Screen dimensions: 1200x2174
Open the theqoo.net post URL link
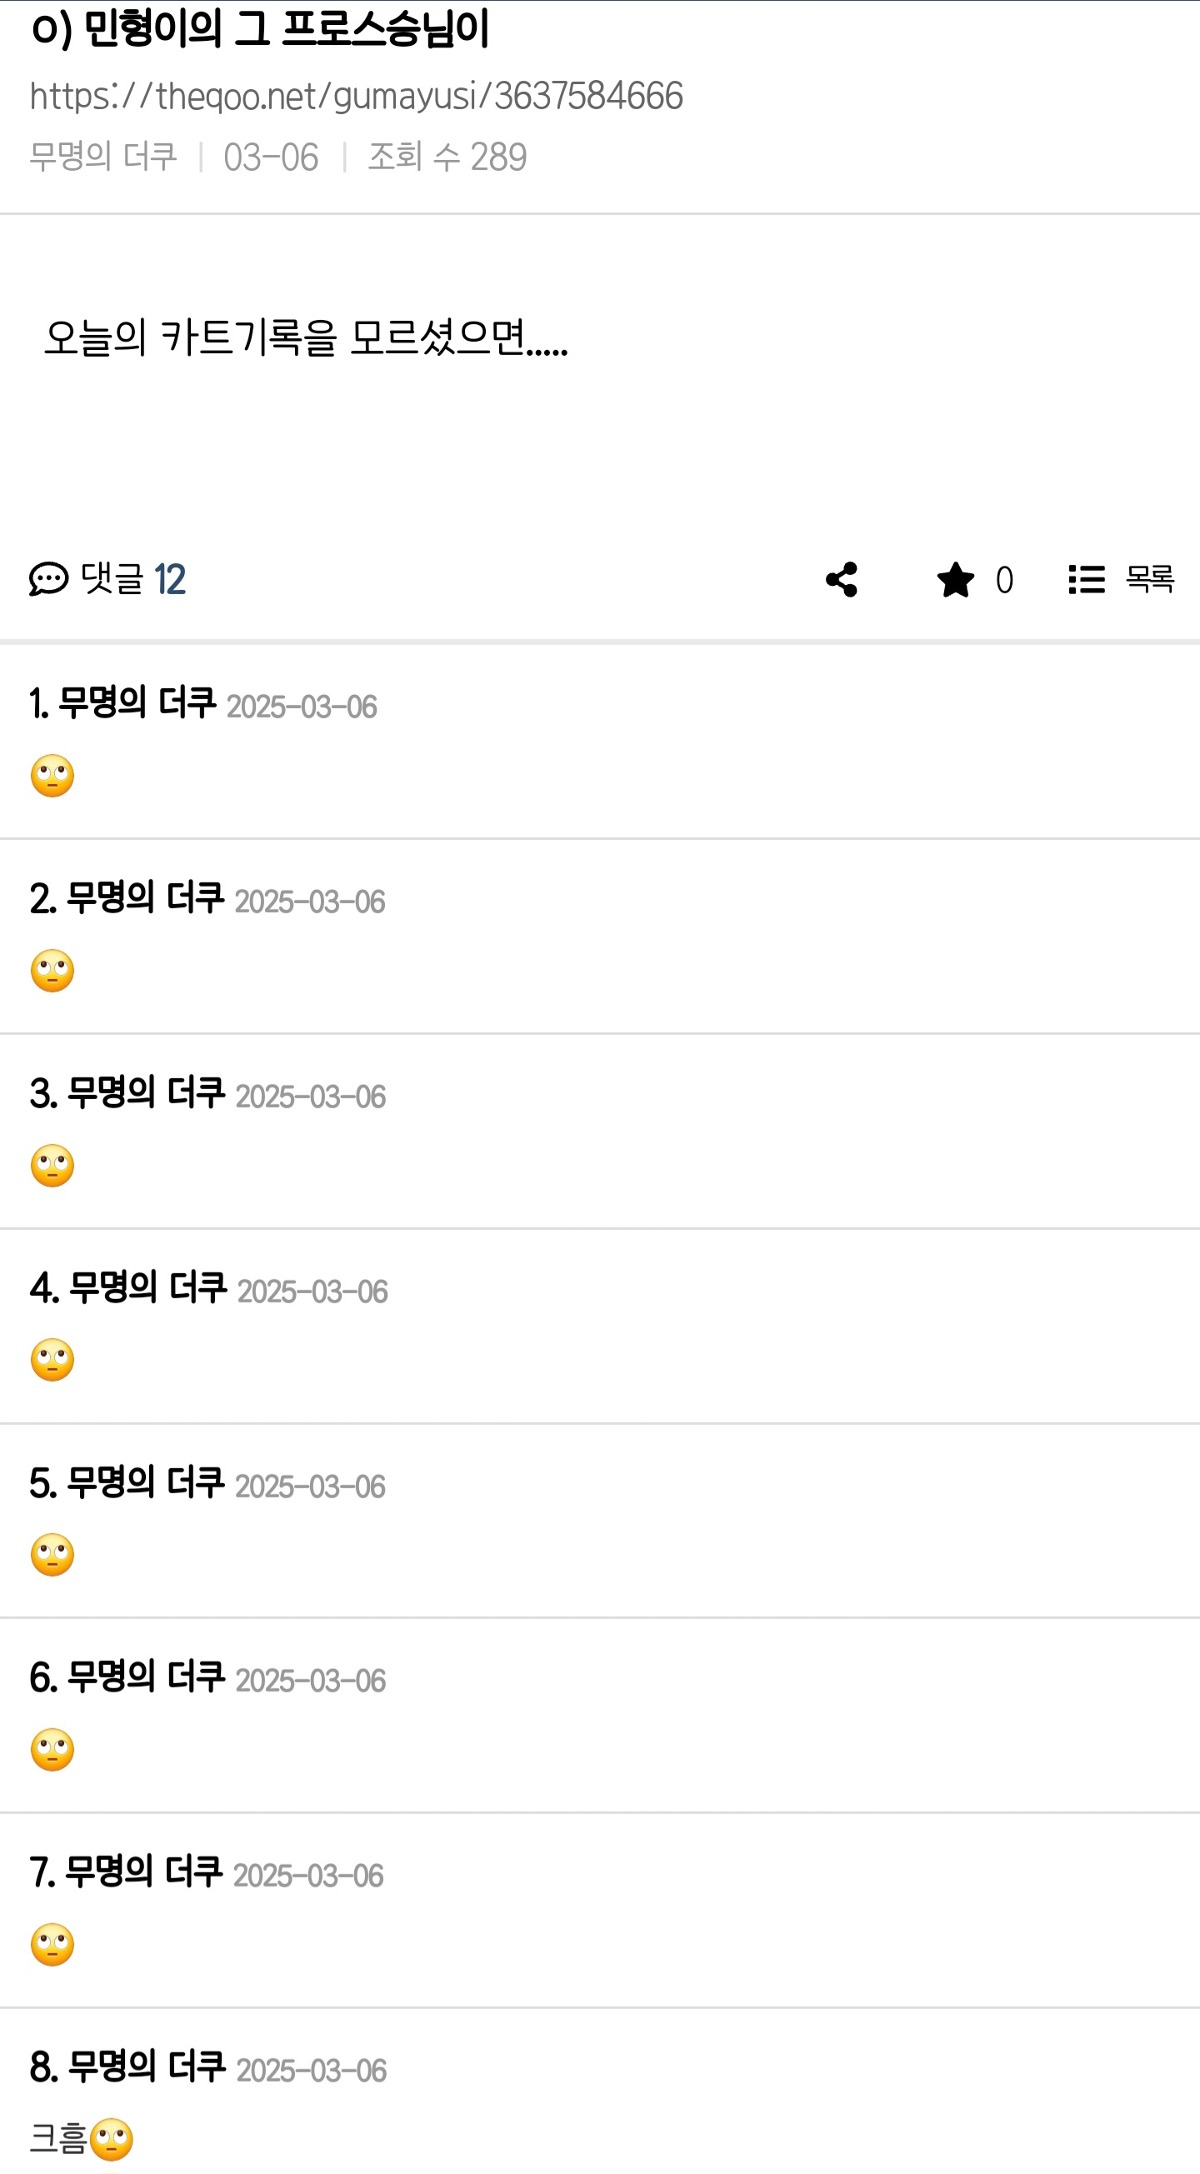[x=356, y=96]
